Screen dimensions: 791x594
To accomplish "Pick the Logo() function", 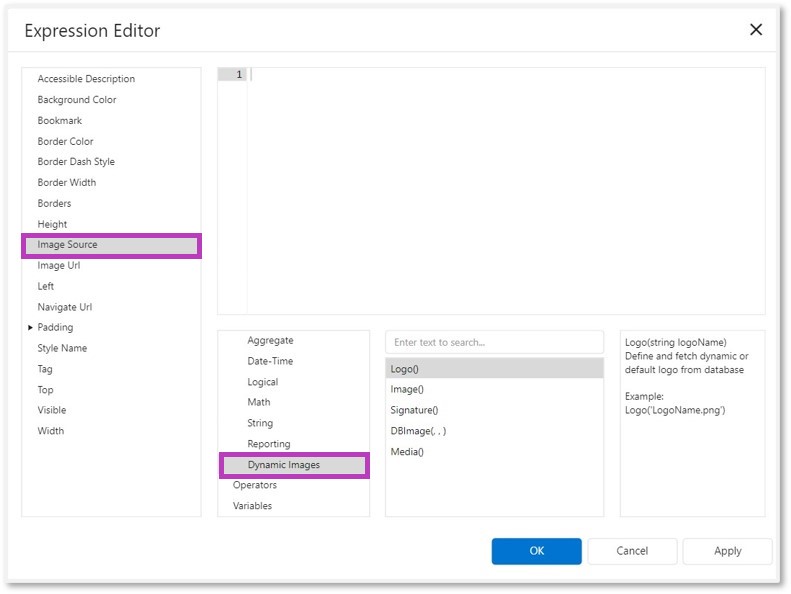I will [x=405, y=369].
